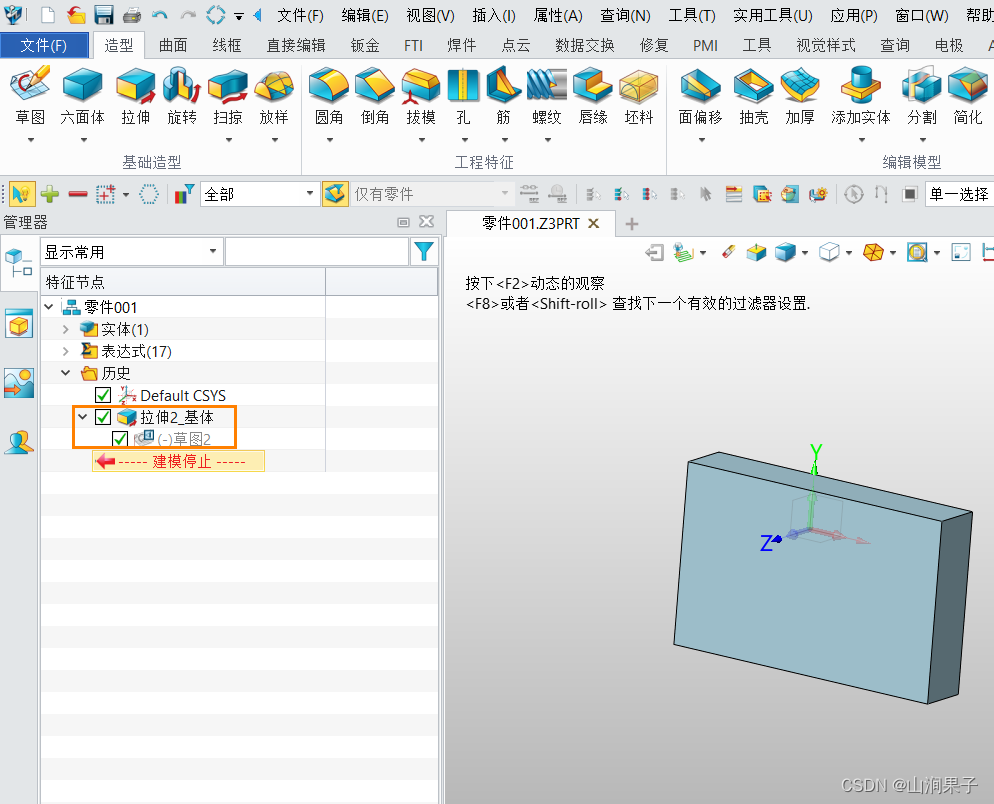Close the 管理器 manager panel
Viewport: 994px width, 804px height.
click(x=427, y=221)
